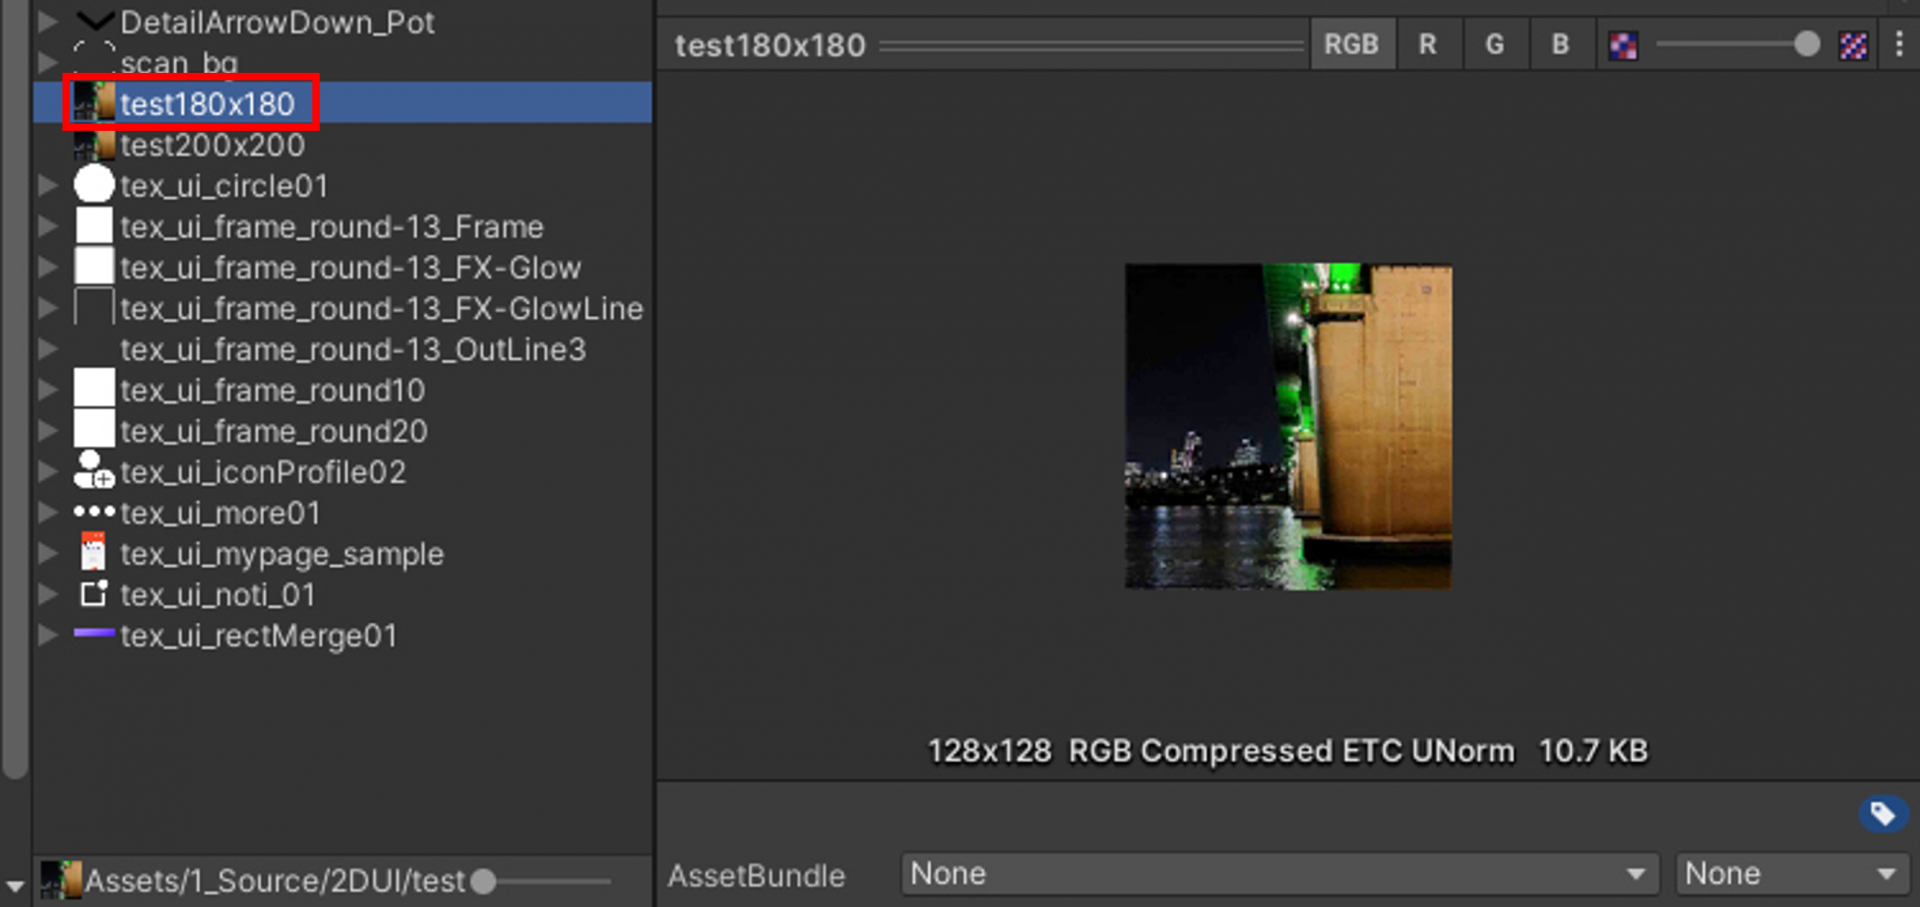Select the test200x200 asset name
Viewport: 1920px width, 907px height.
(213, 145)
